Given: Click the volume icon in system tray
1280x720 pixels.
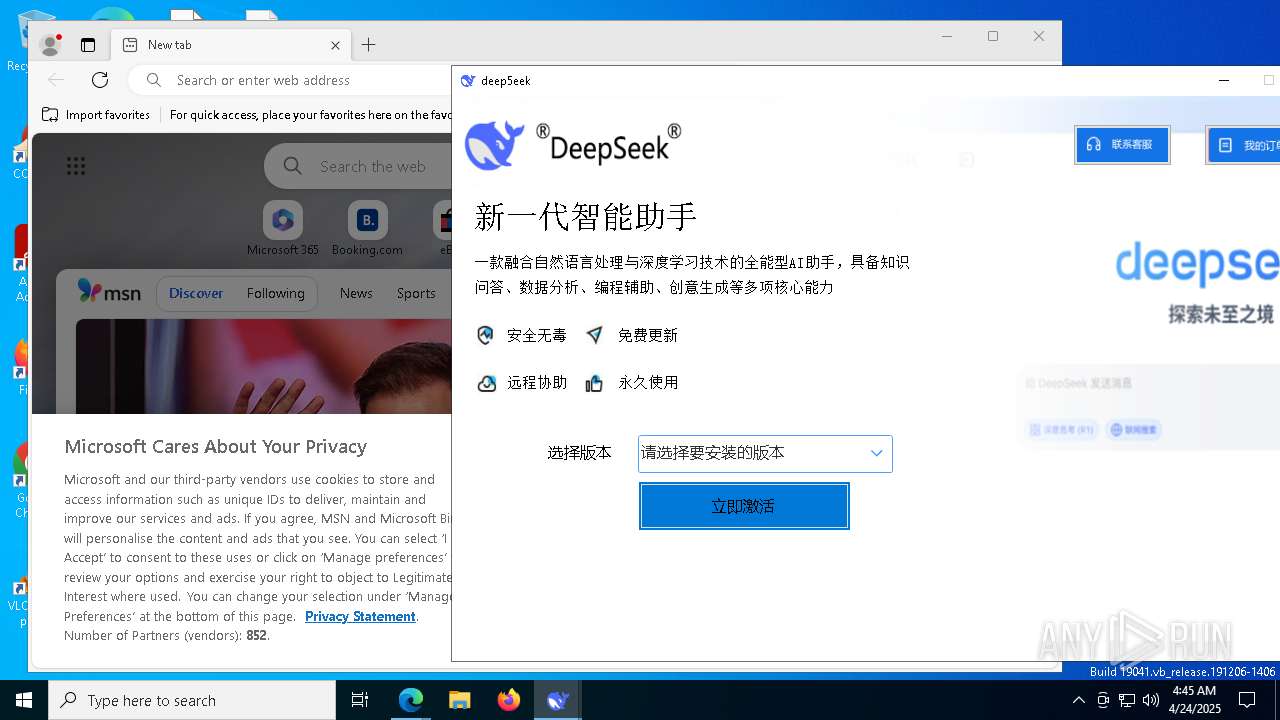Looking at the screenshot, I should click(x=1151, y=700).
